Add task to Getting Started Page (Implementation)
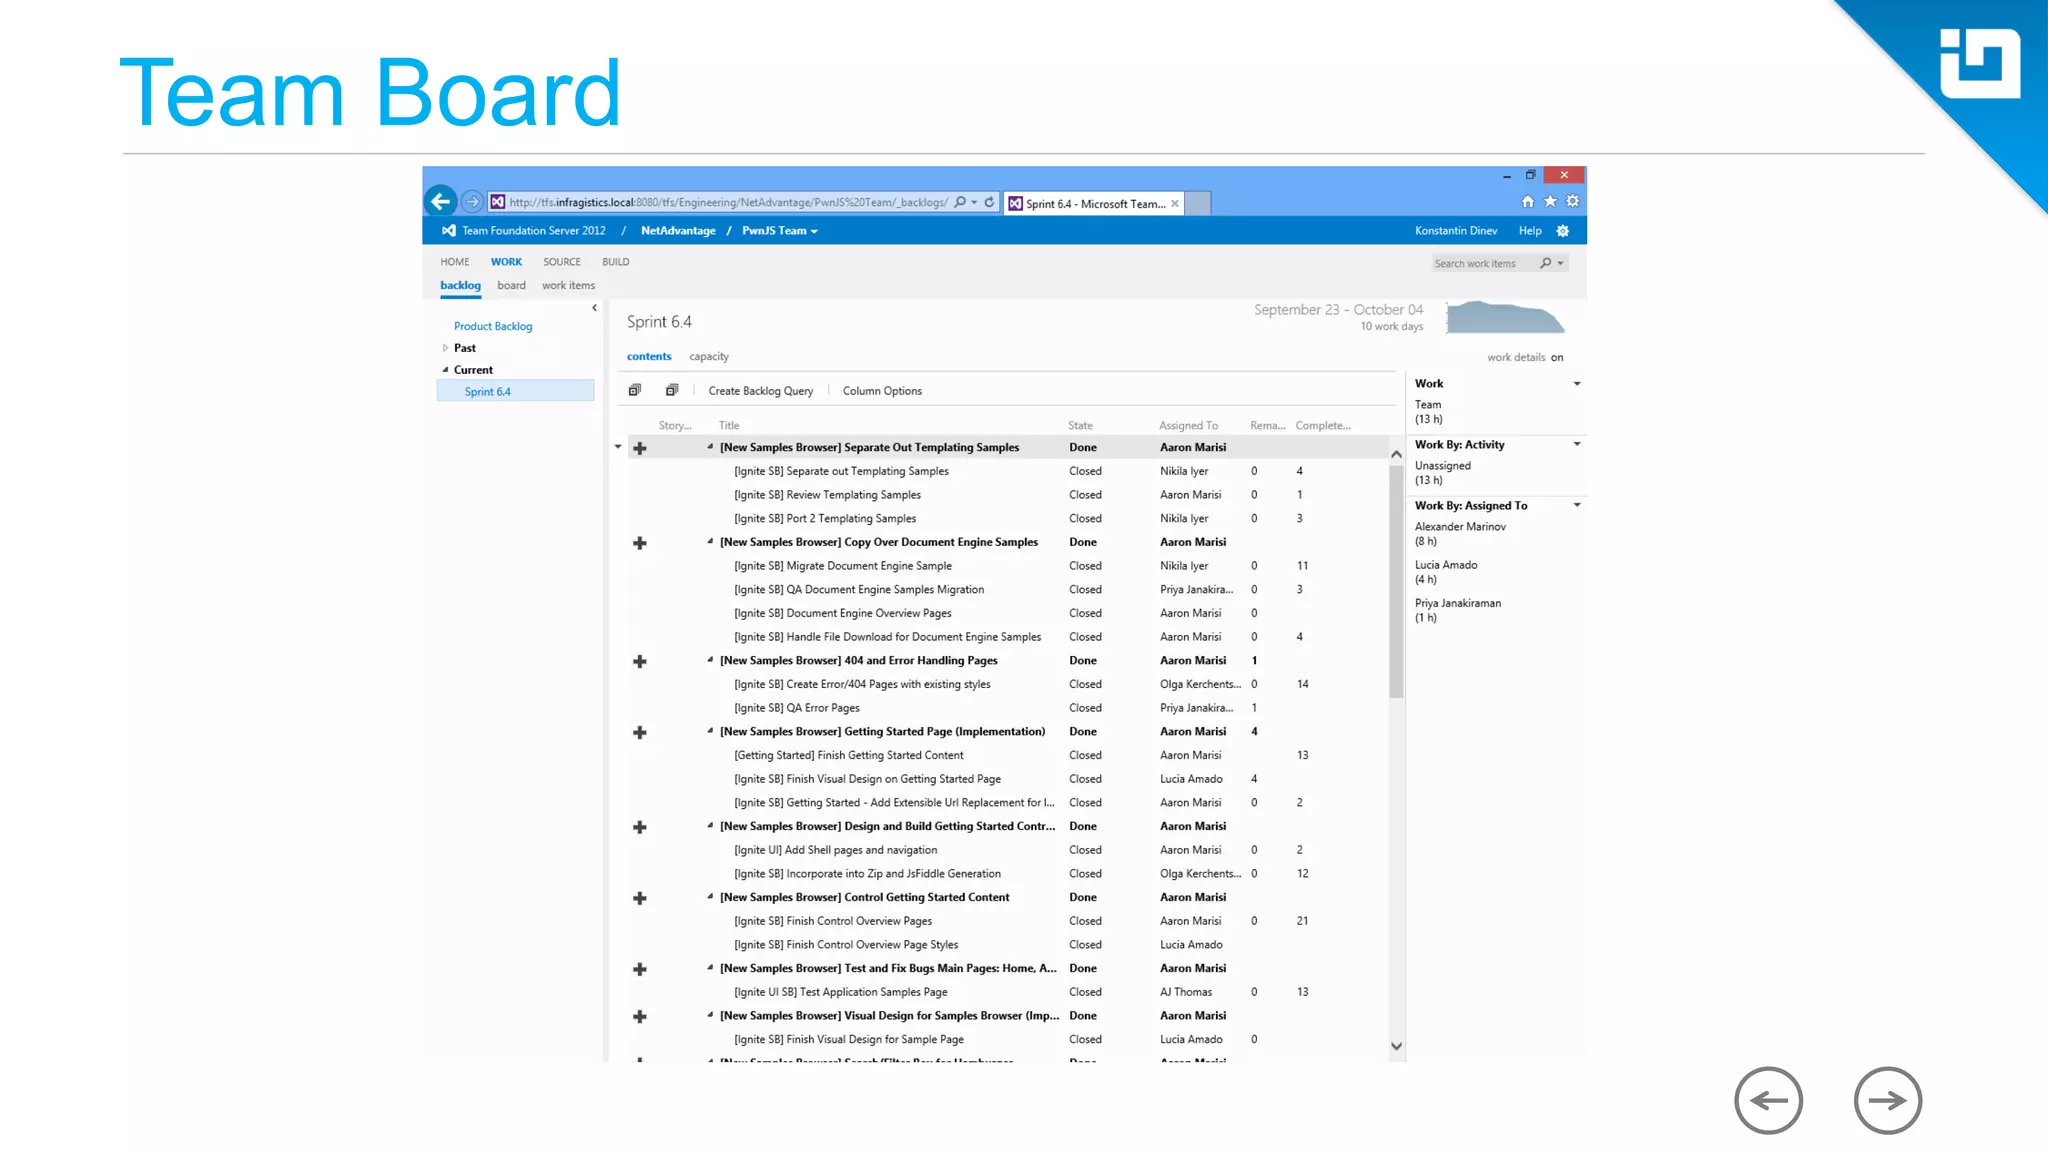Image resolution: width=2048 pixels, height=1152 pixels. tap(640, 732)
